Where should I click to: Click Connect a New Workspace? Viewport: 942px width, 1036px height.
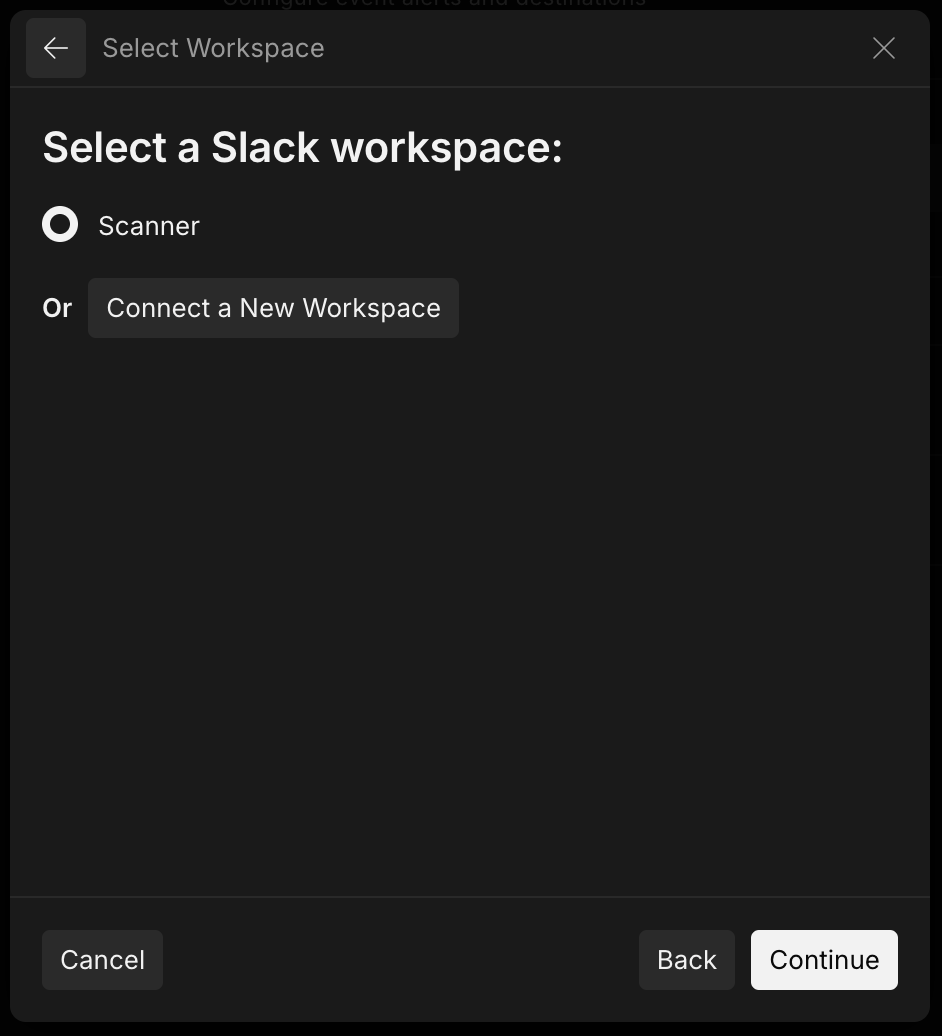pyautogui.click(x=273, y=308)
